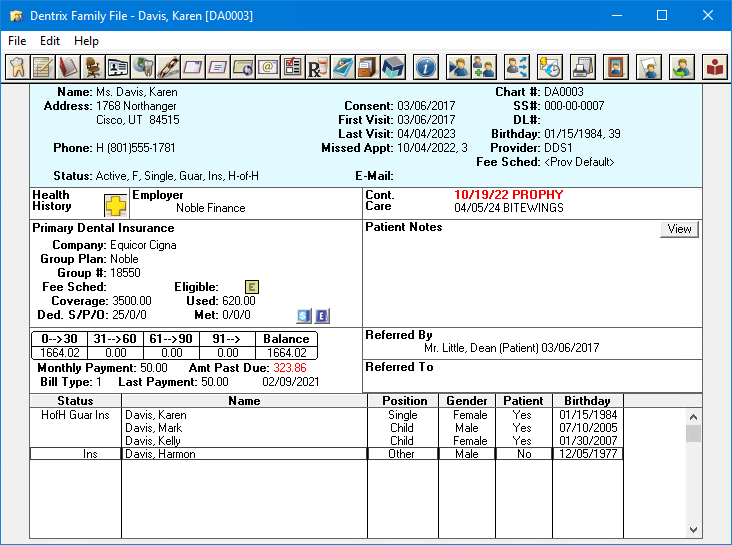The image size is (732, 545).
Task: Click the View button for Patient Notes
Action: (679, 229)
